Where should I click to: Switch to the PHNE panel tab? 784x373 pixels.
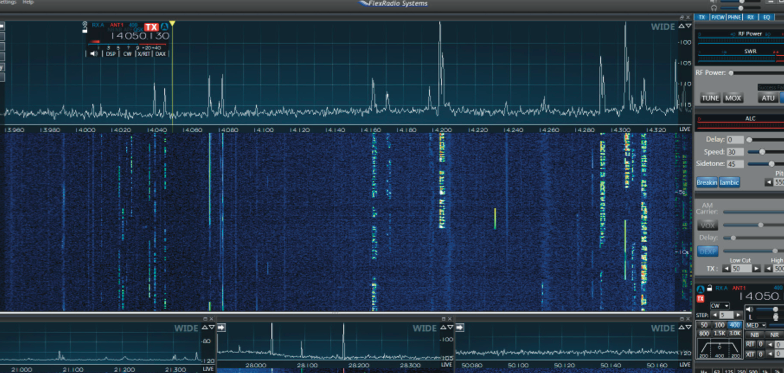pos(734,17)
